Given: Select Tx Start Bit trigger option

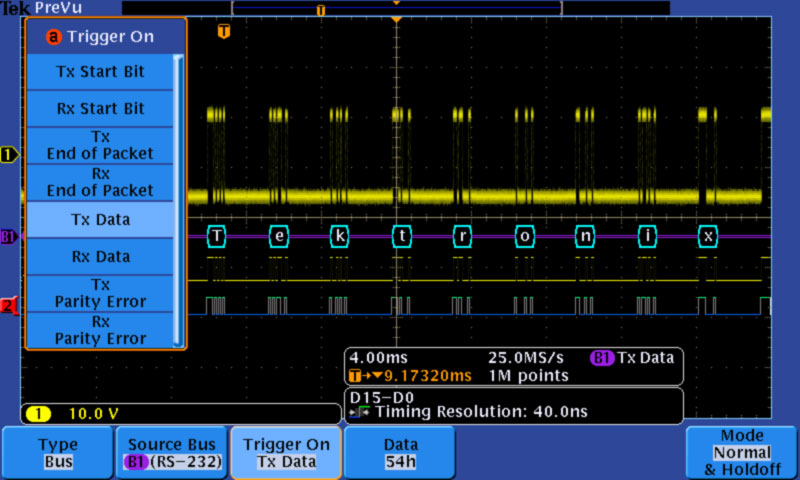Looking at the screenshot, I should (100, 72).
